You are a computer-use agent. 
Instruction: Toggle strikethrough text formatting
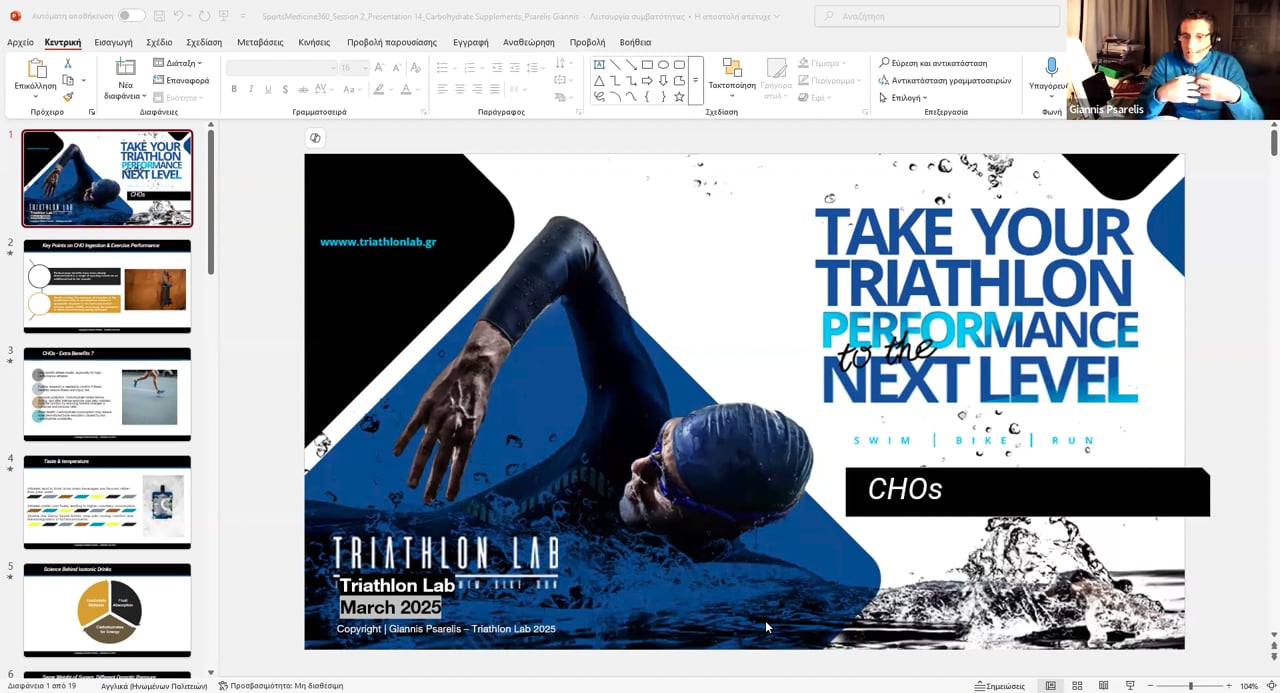(303, 89)
